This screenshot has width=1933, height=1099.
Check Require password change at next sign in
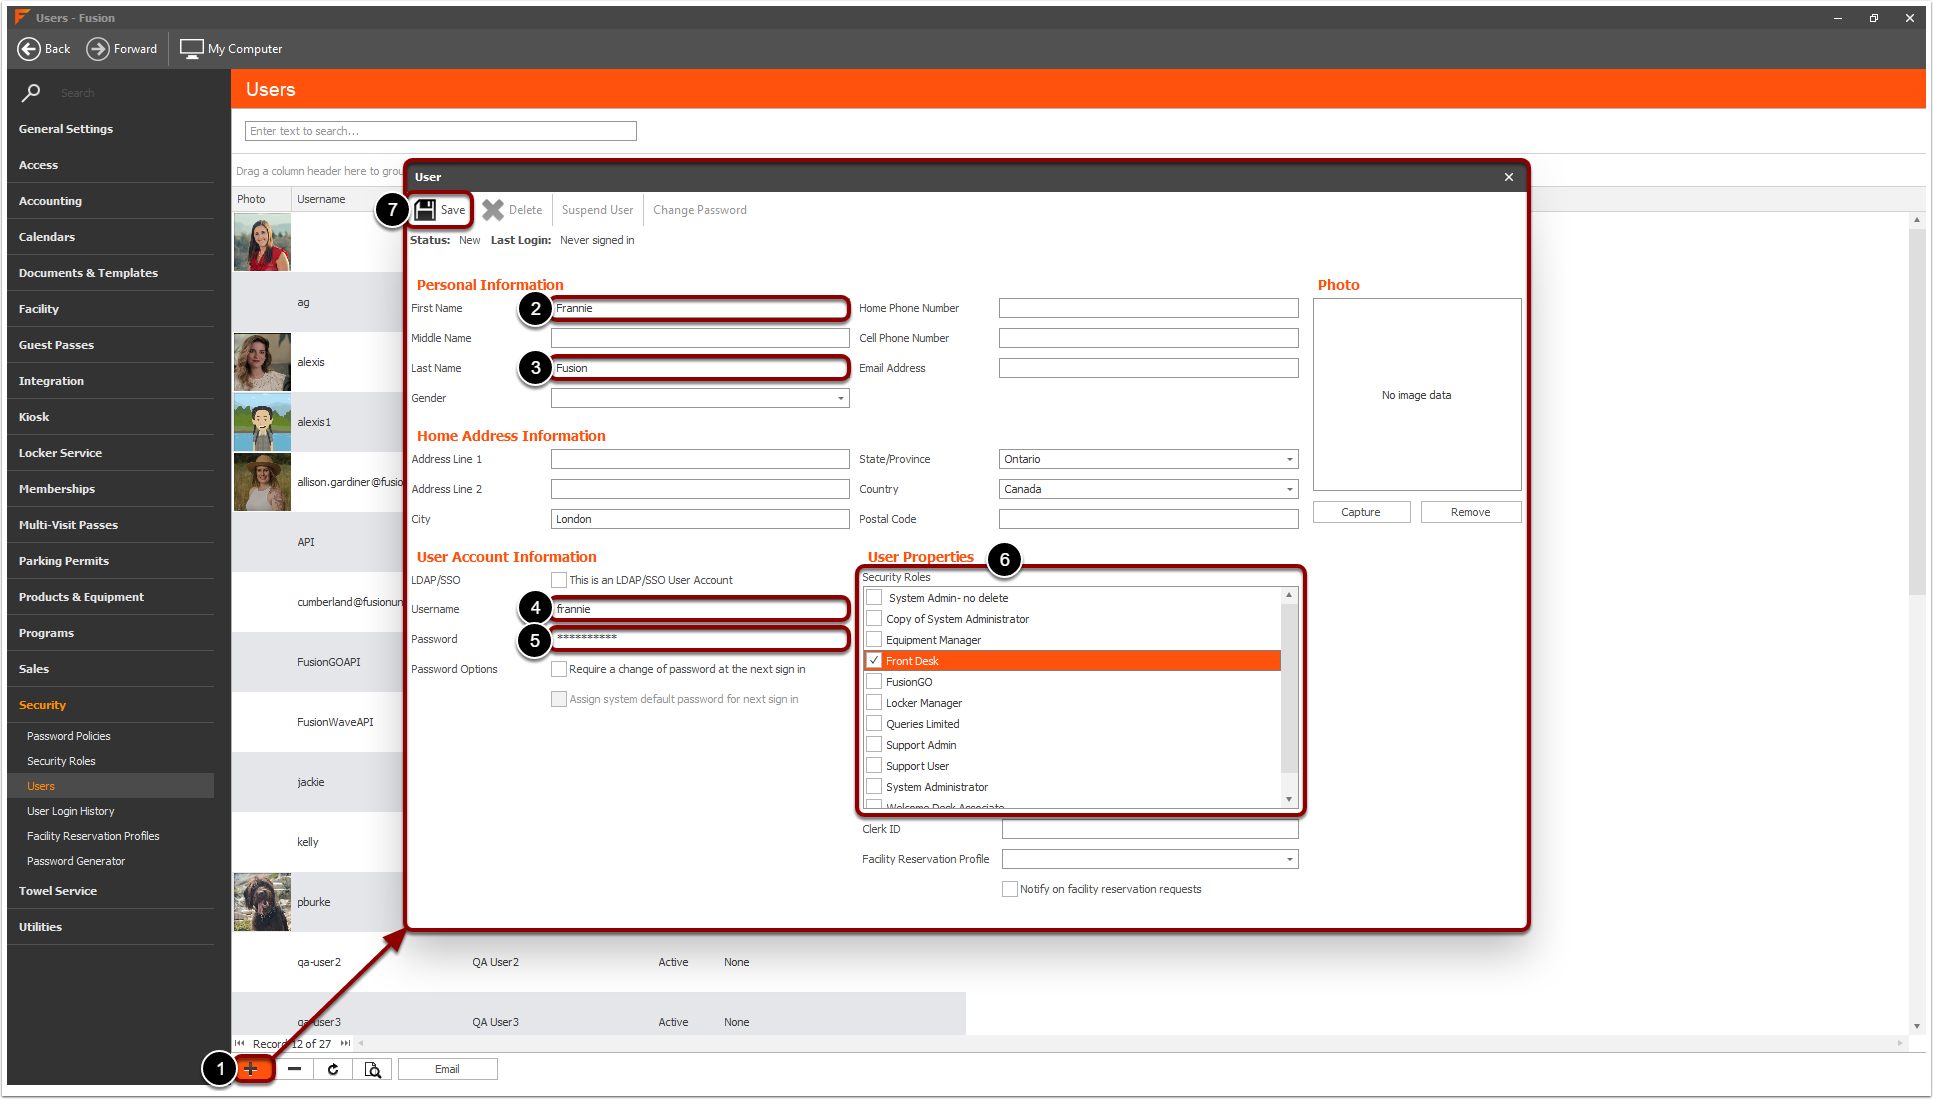tap(559, 669)
